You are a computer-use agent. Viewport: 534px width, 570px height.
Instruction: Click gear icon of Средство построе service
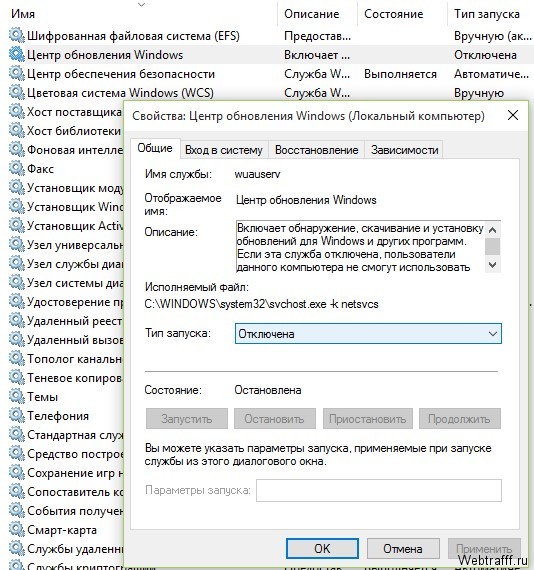point(16,454)
